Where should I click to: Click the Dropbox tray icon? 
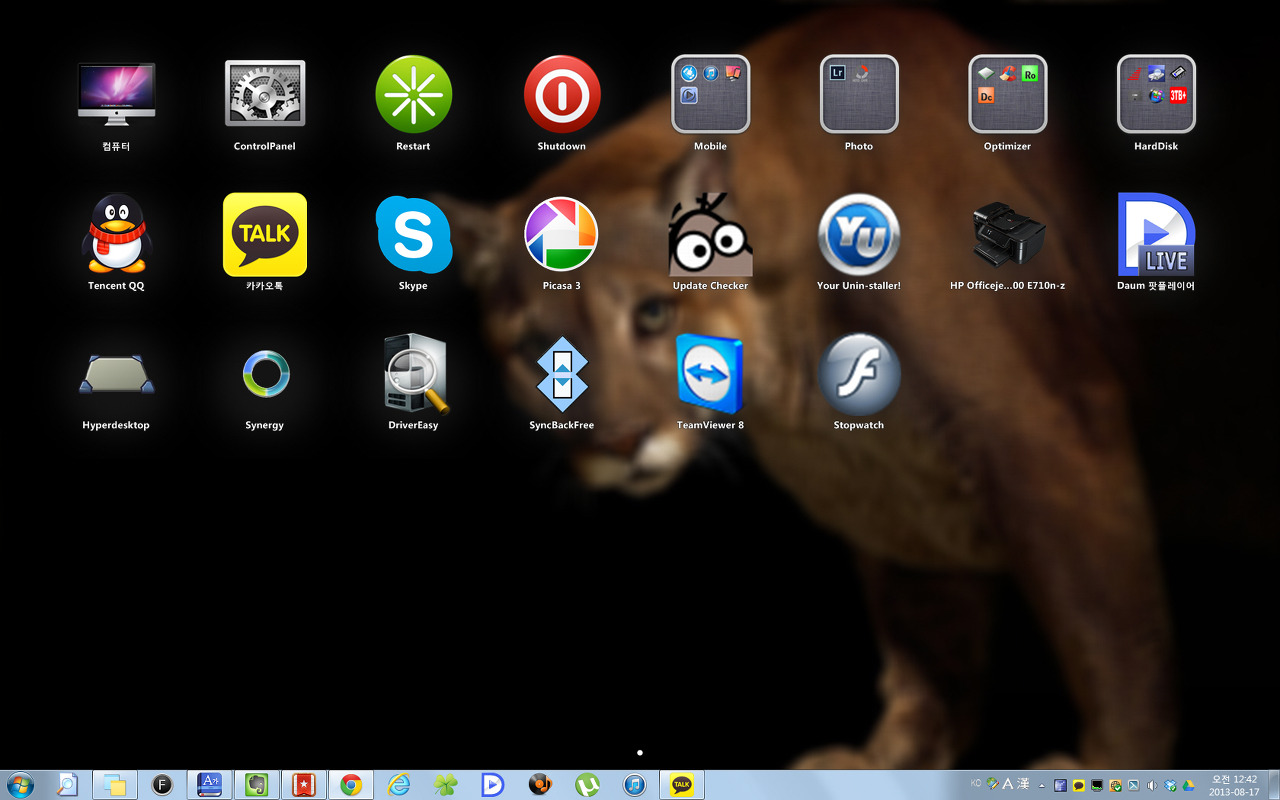coord(1170,786)
